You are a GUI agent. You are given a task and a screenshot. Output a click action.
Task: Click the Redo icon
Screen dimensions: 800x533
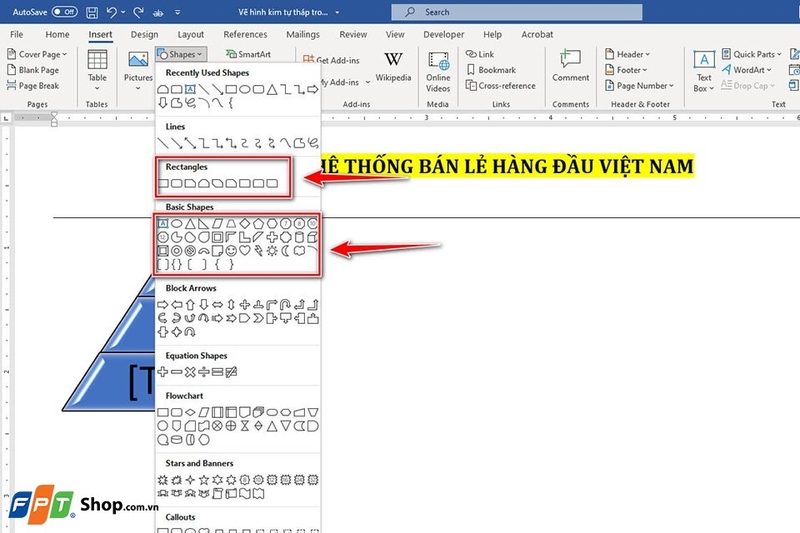(138, 12)
